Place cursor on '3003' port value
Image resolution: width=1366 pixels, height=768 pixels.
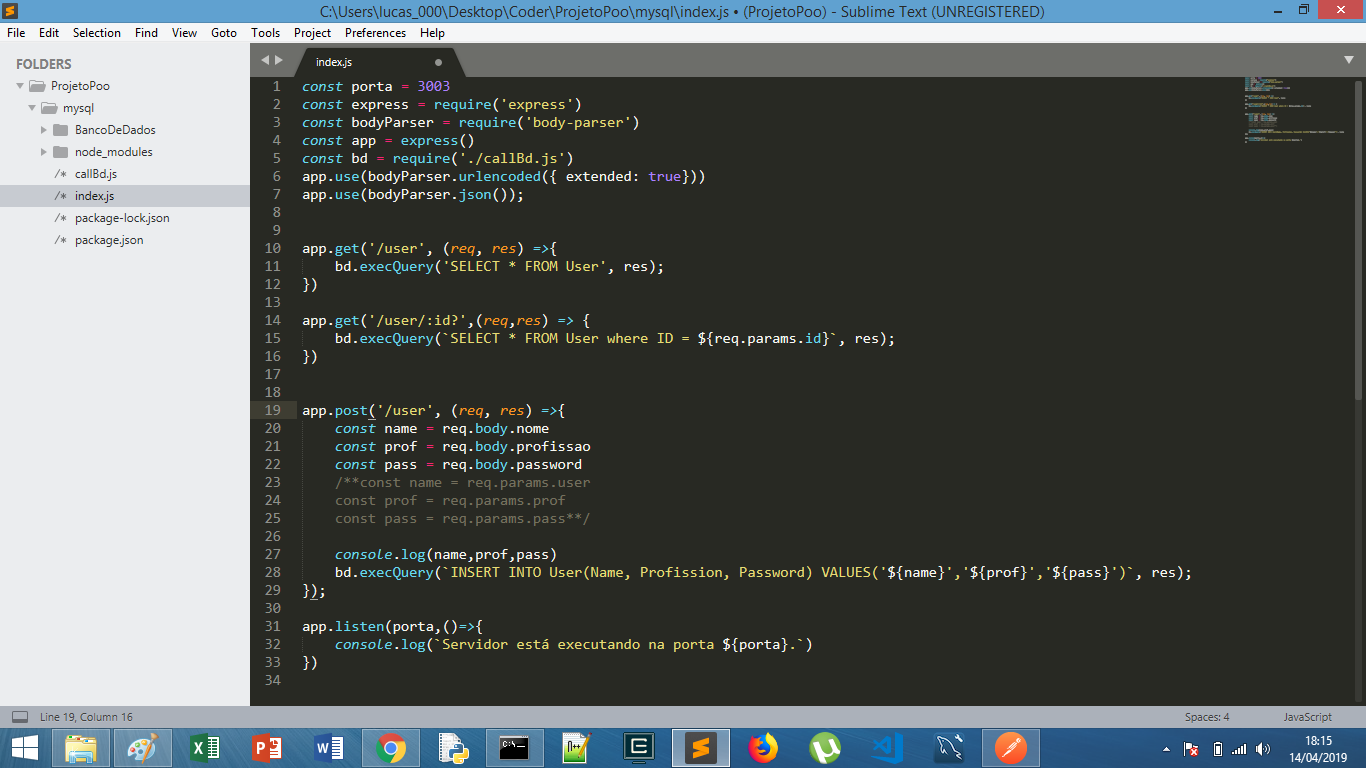(x=434, y=86)
